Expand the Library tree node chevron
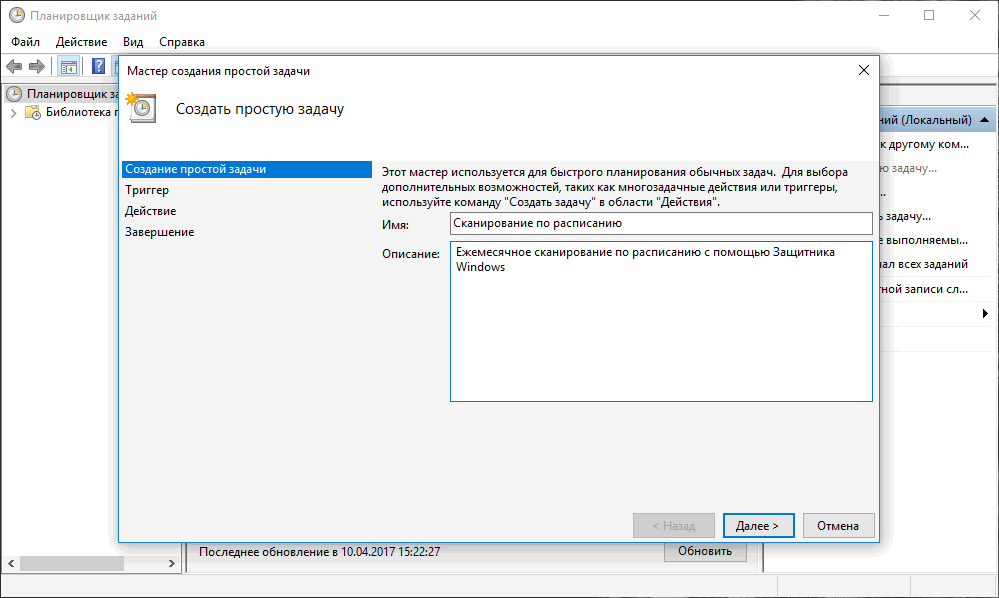The width and height of the screenshot is (999, 598). (13, 113)
